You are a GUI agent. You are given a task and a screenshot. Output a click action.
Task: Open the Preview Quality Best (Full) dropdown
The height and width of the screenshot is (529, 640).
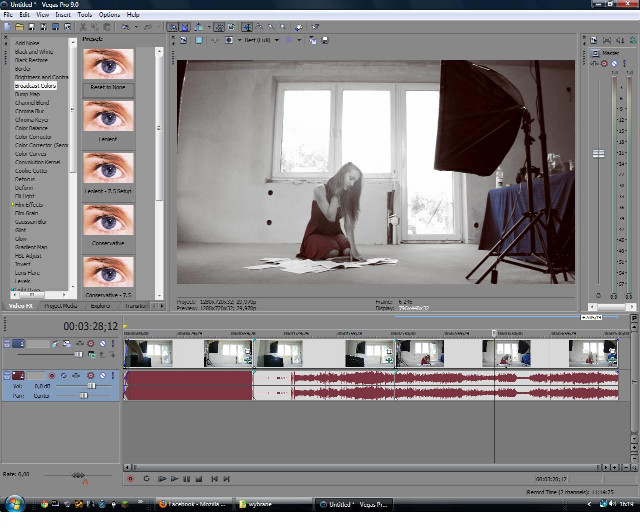point(262,40)
